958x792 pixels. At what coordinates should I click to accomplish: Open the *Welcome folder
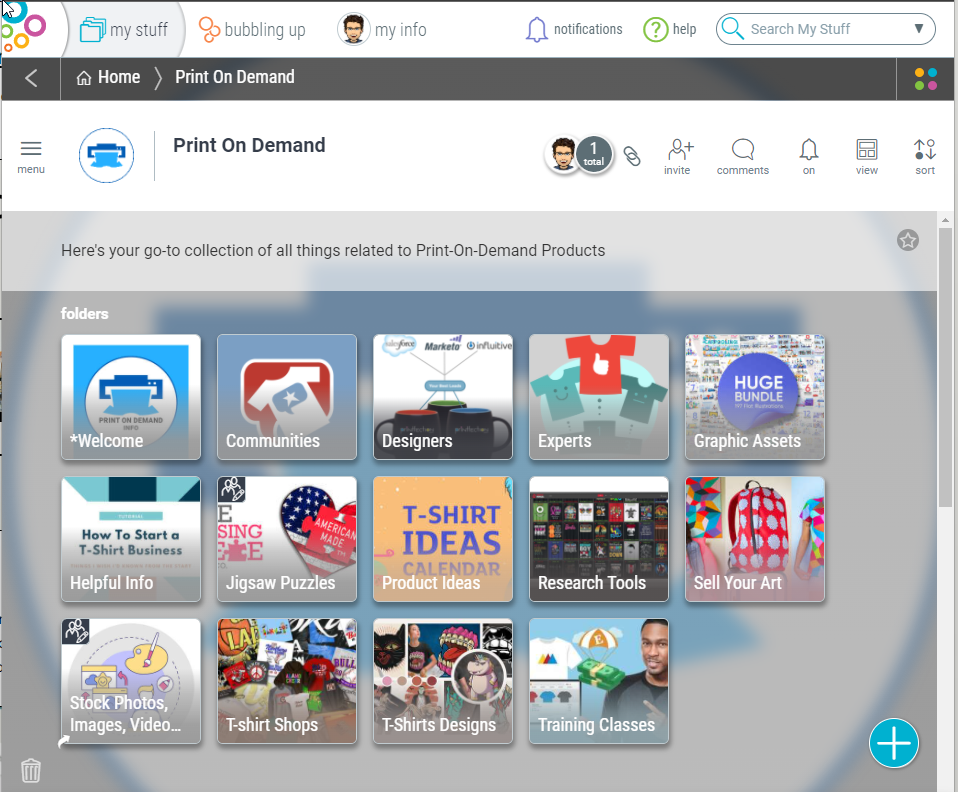(x=131, y=397)
